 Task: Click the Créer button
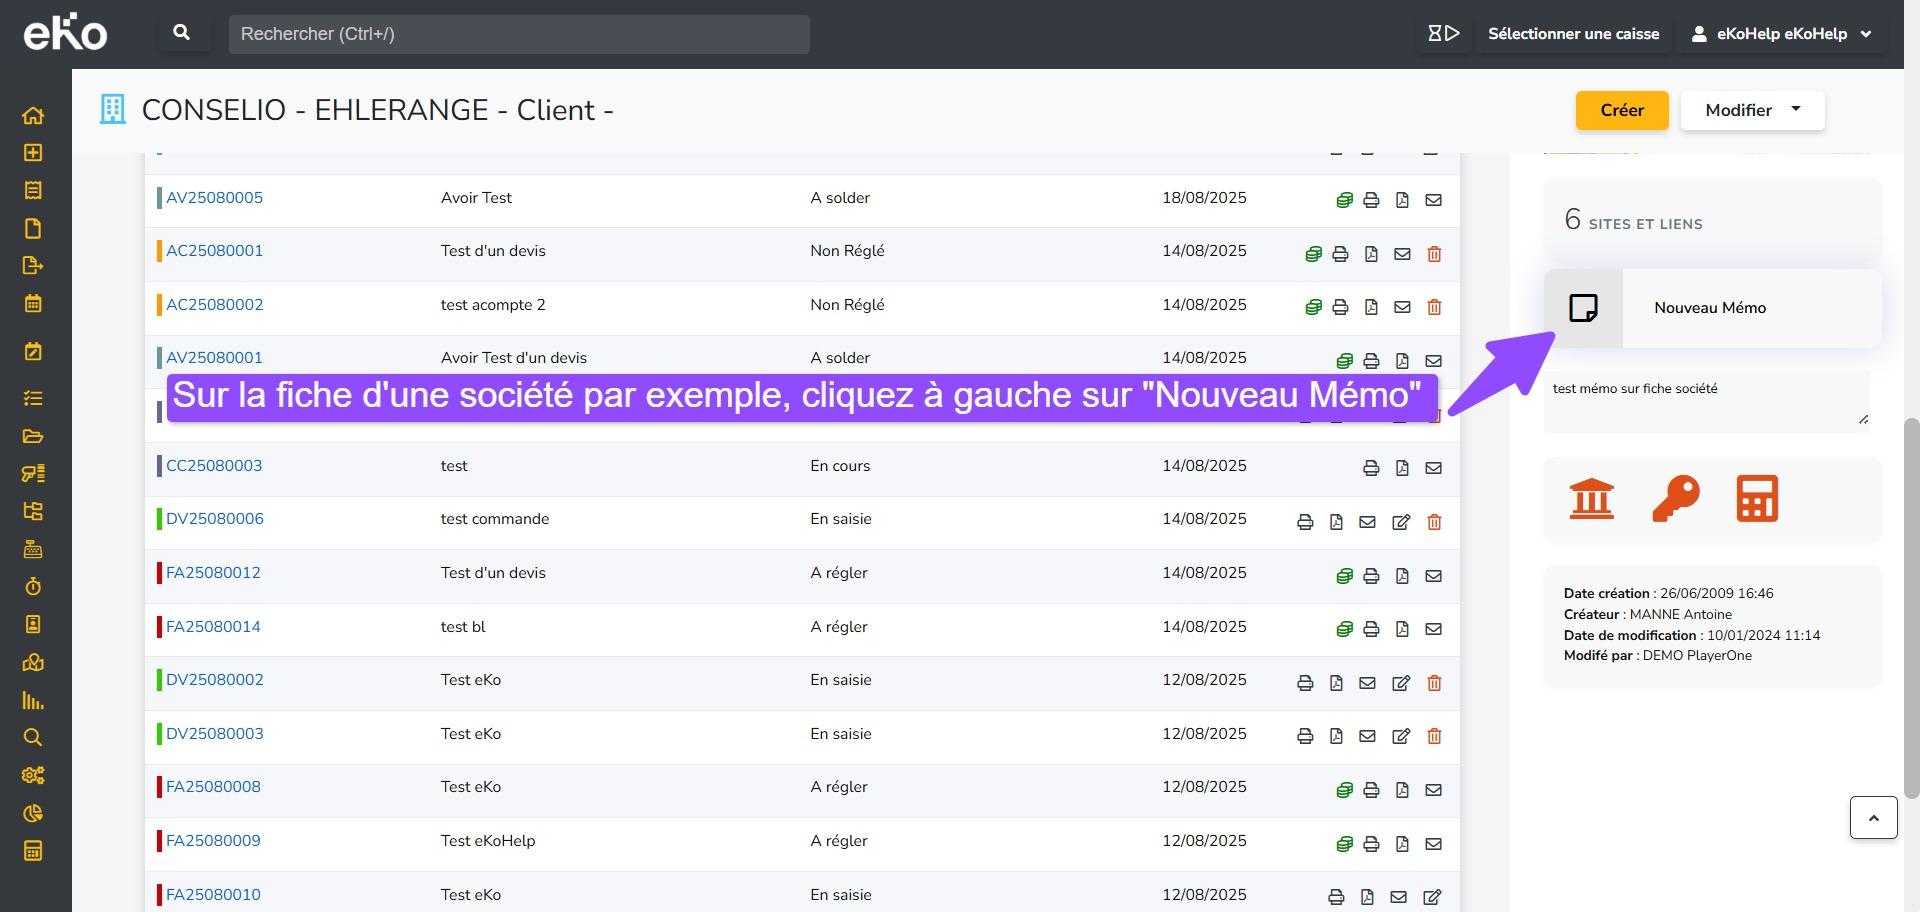pyautogui.click(x=1621, y=110)
